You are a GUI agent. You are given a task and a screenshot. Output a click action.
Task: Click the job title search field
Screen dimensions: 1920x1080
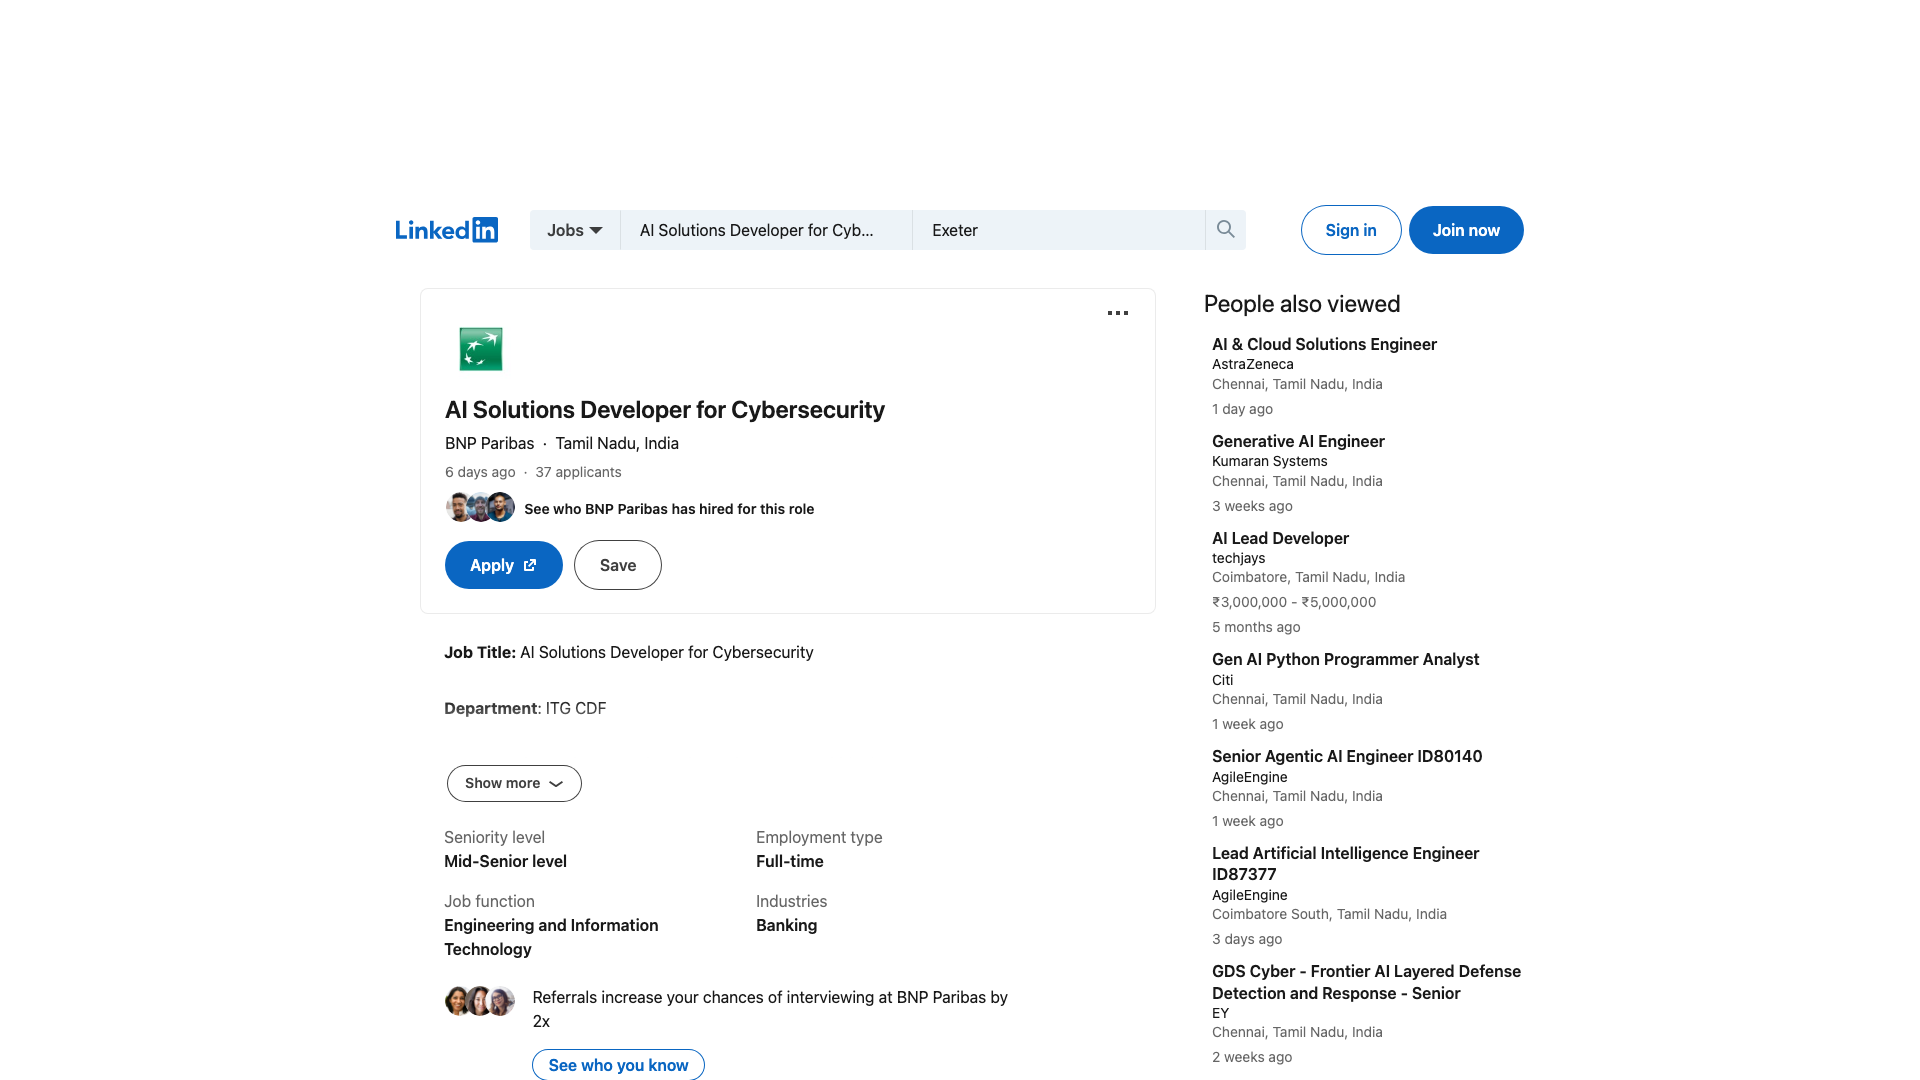pos(766,230)
